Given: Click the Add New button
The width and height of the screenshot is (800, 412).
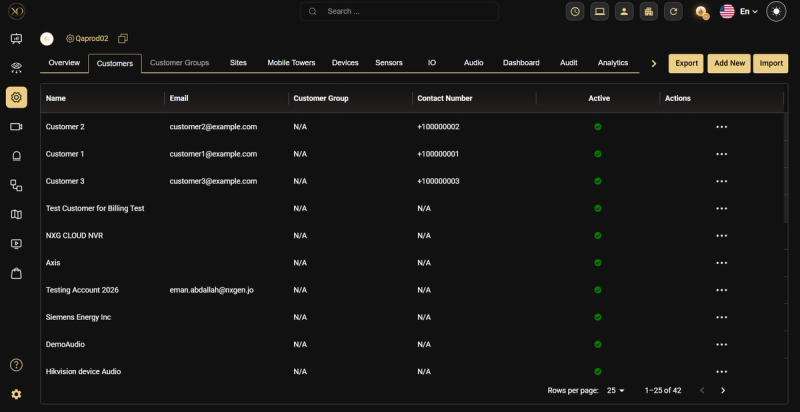Looking at the screenshot, I should click(729, 63).
